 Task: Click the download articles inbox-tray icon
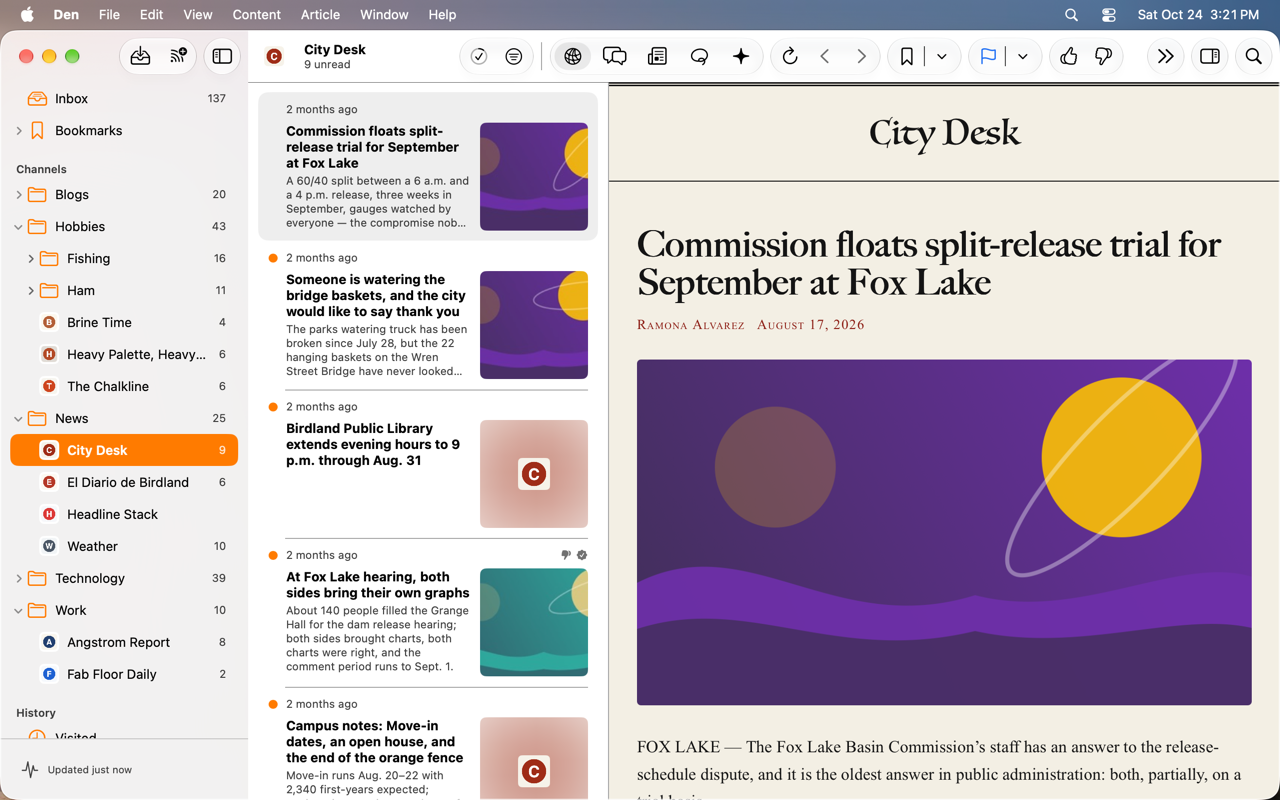pyautogui.click(x=140, y=57)
